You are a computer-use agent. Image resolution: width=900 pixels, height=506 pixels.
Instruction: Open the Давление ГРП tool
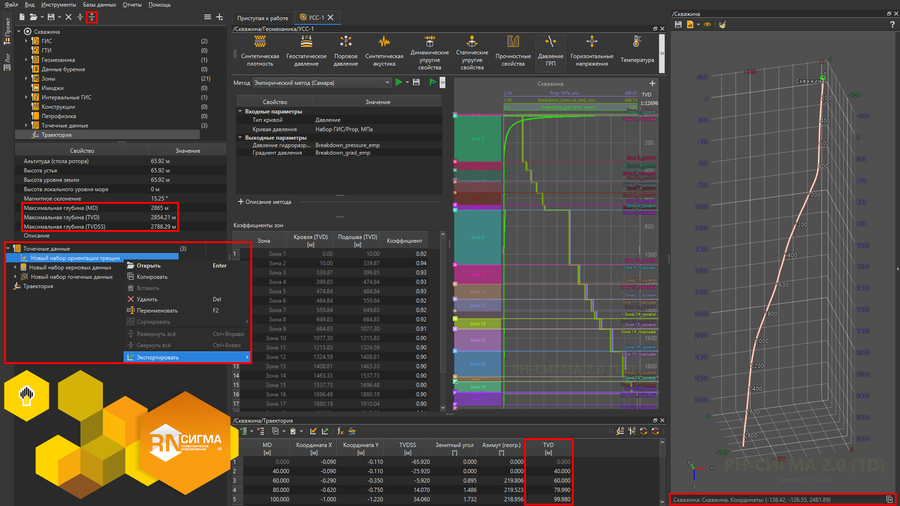click(x=550, y=42)
